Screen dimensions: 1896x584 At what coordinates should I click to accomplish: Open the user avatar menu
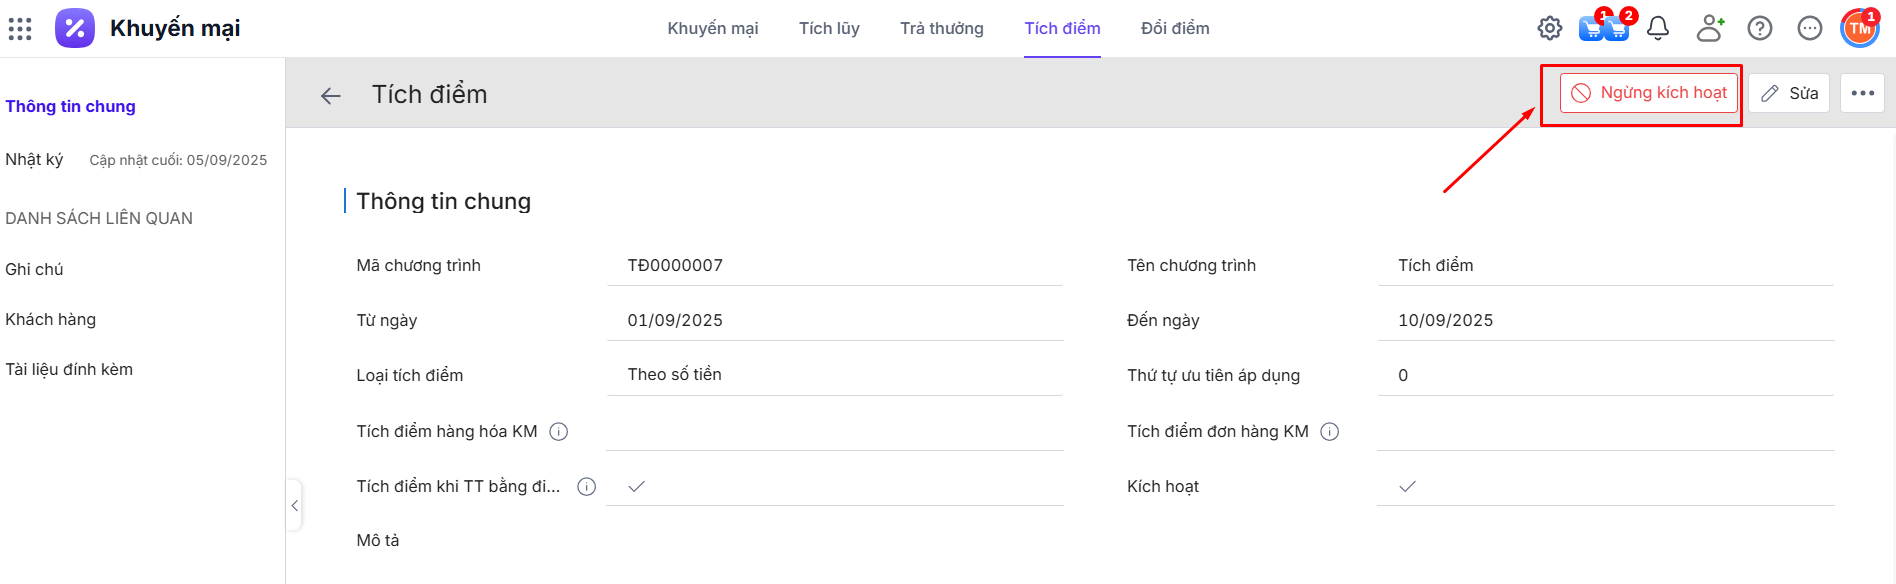(x=1860, y=28)
